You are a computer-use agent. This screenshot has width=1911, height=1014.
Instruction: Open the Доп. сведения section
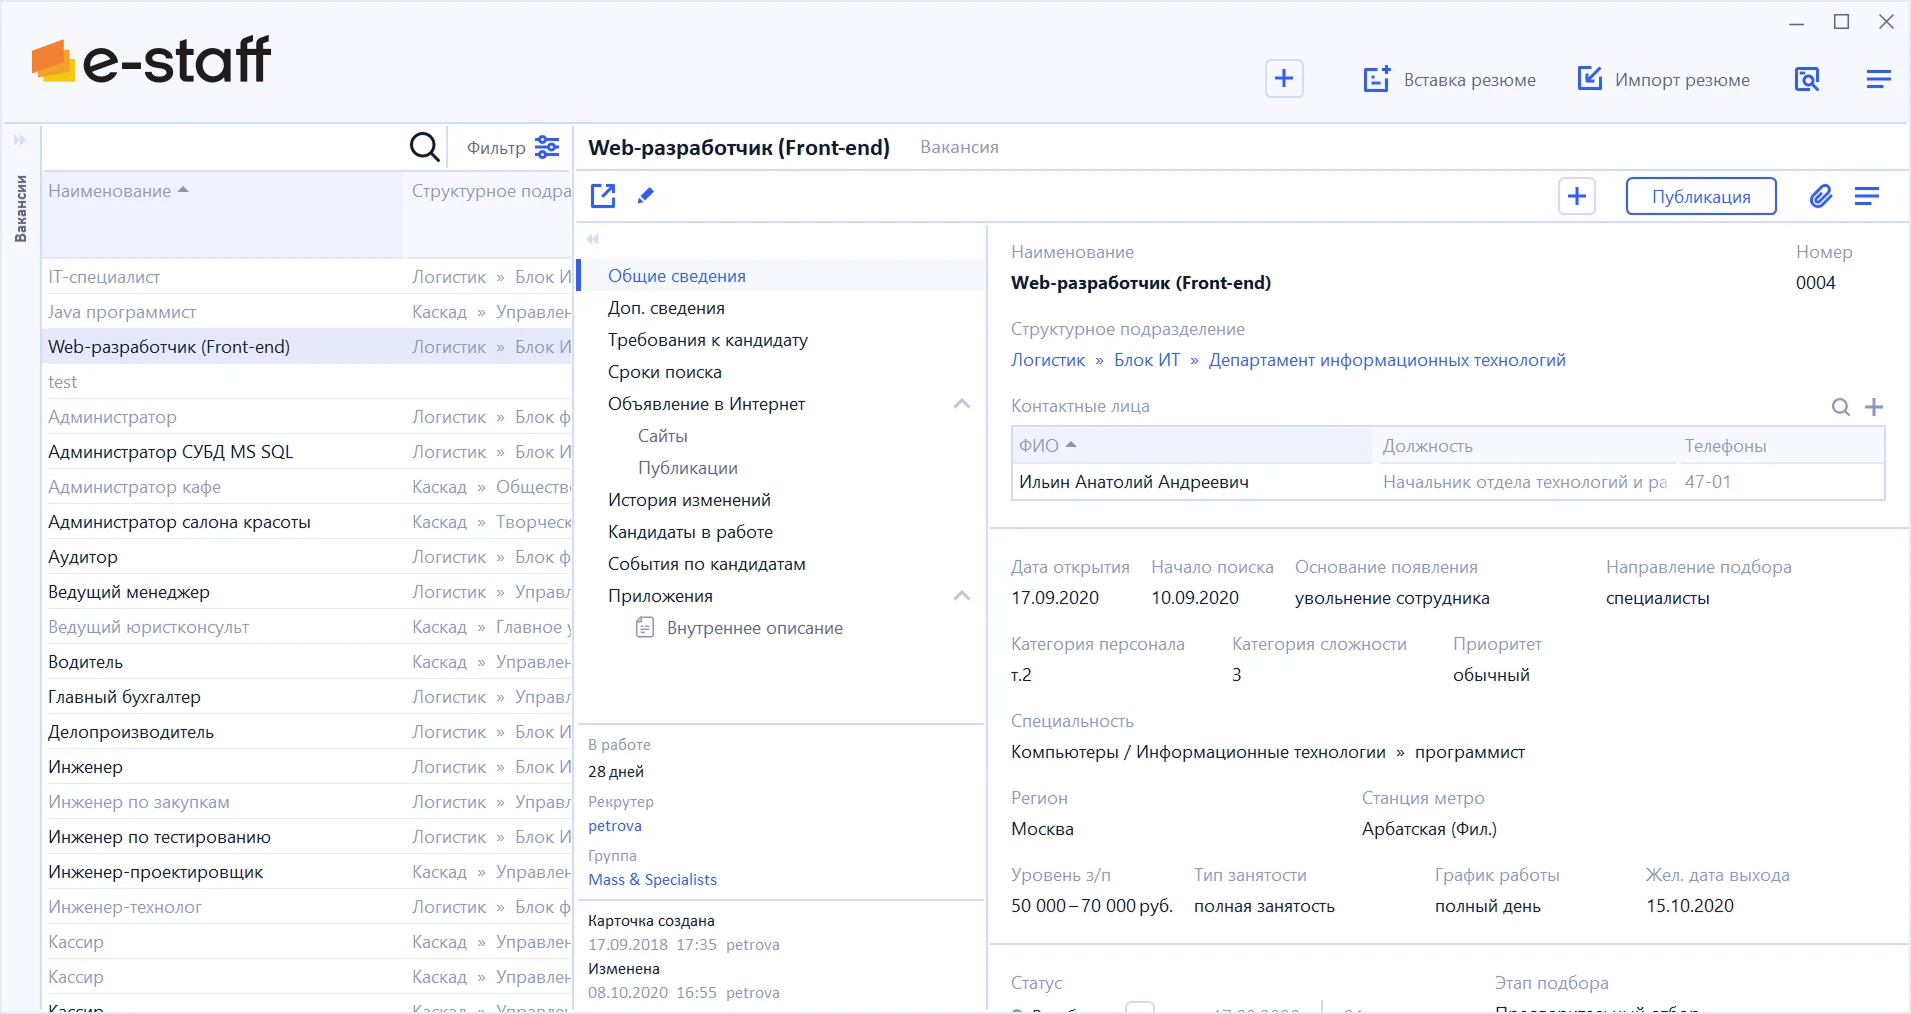pyautogui.click(x=666, y=308)
